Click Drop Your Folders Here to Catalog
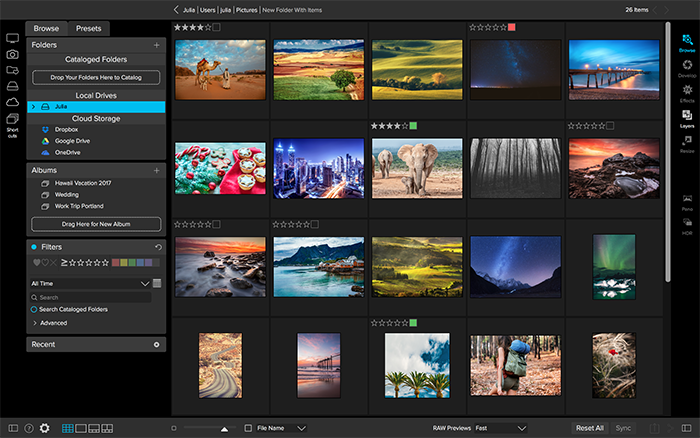Screen dimensions: 700x438 coord(96,77)
